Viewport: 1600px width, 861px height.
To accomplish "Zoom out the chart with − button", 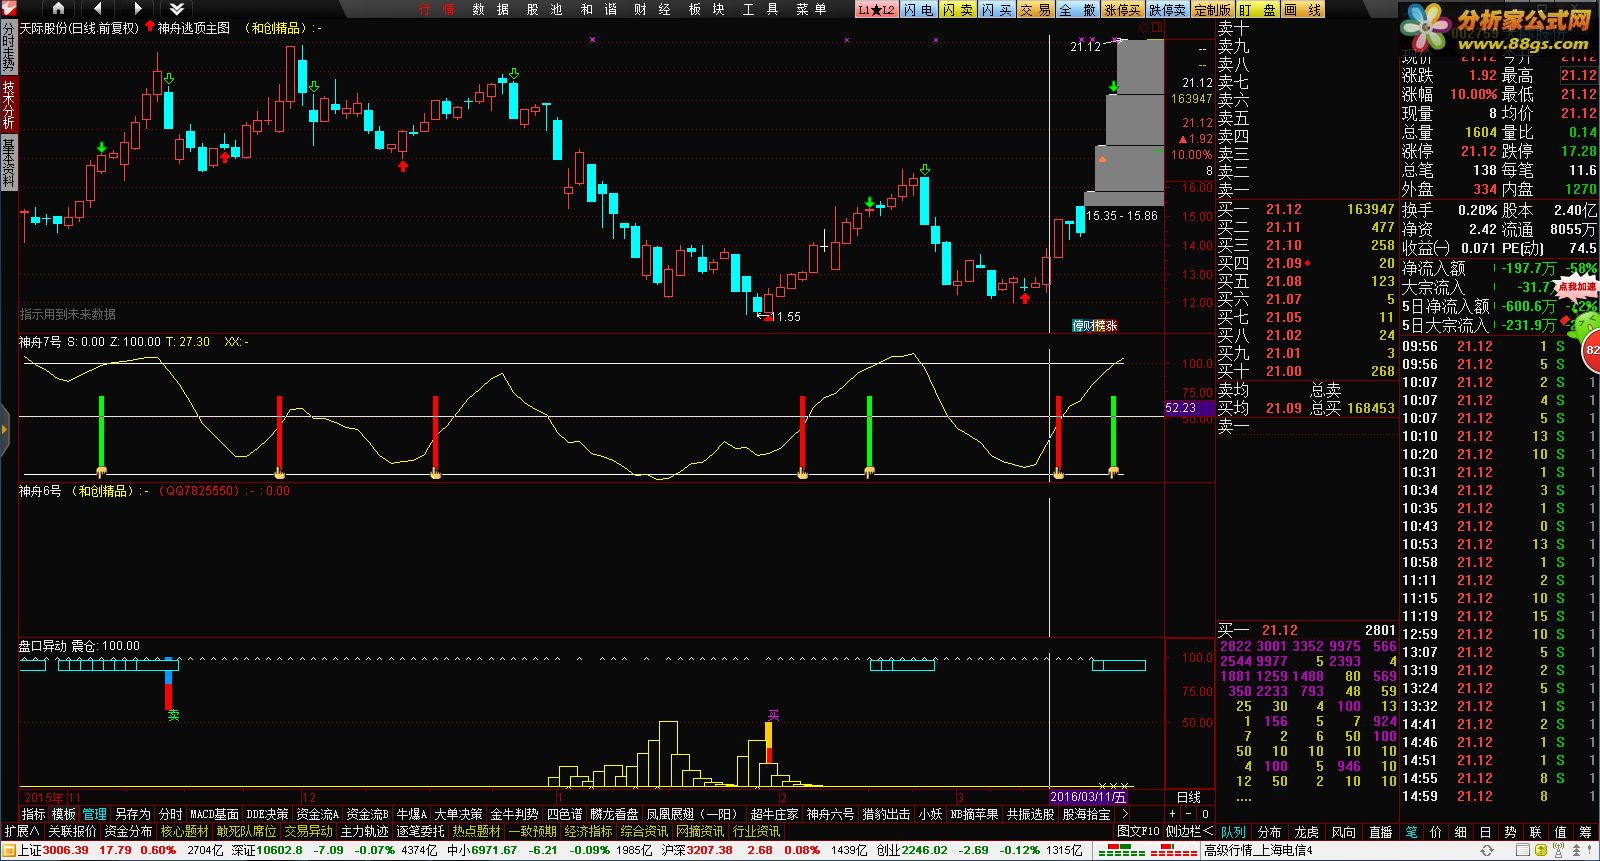I will (1190, 814).
